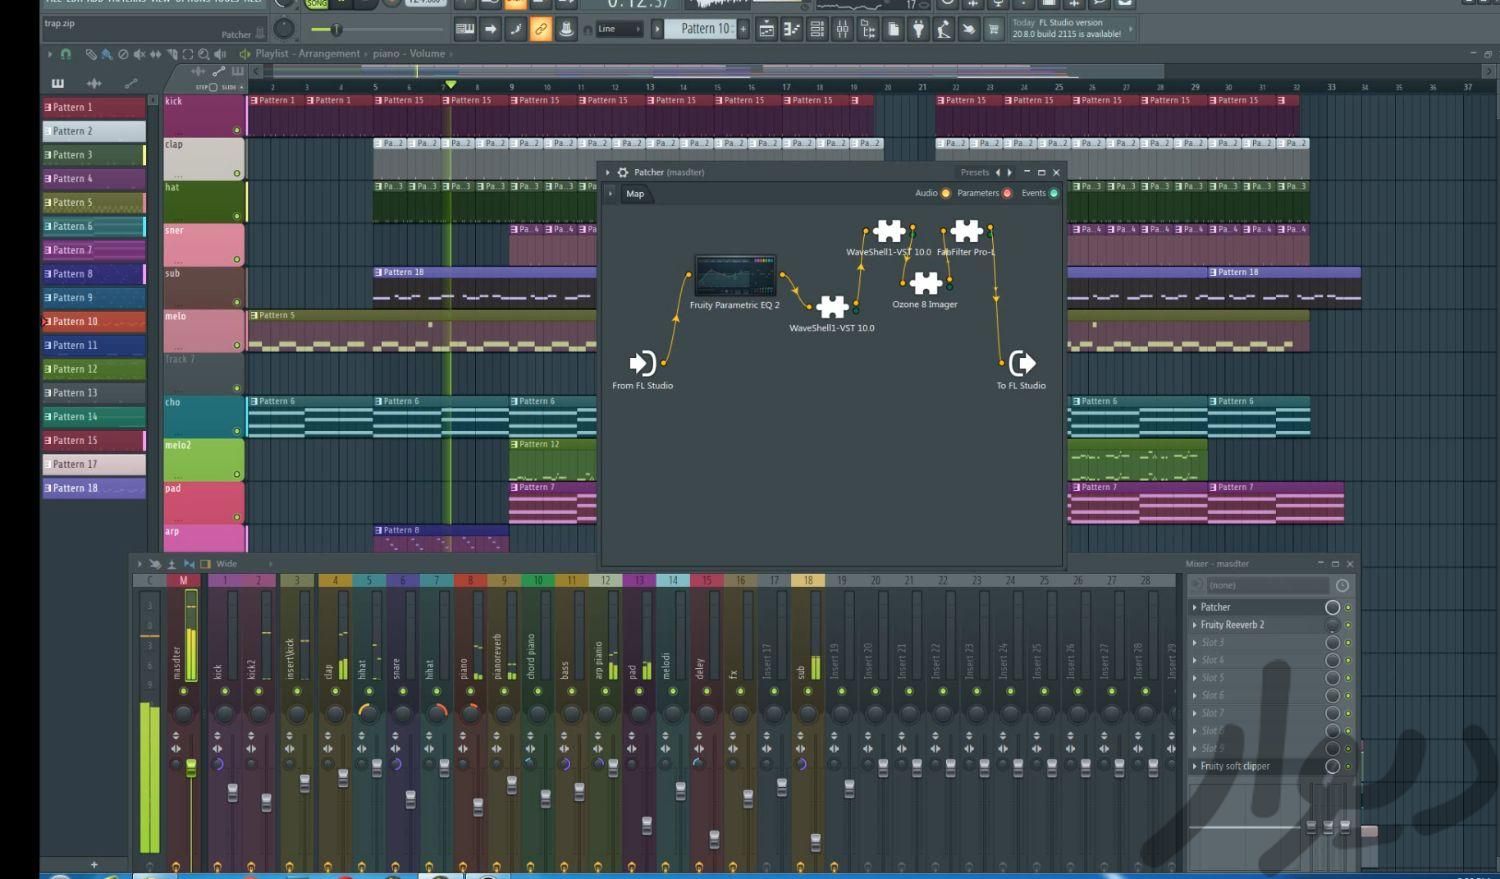Open the Line snap dropdown
Viewport: 1500px width, 879px height.
click(619, 29)
